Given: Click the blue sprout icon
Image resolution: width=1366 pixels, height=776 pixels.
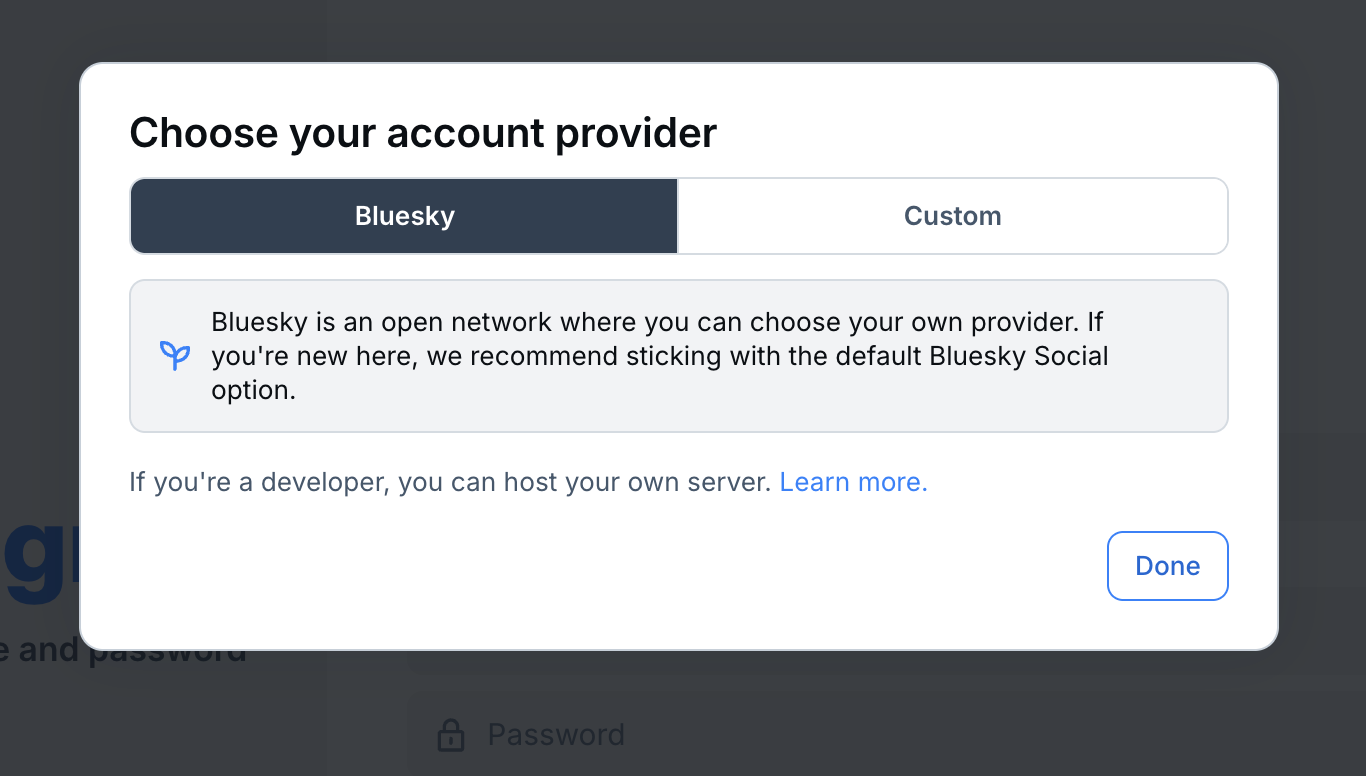Looking at the screenshot, I should [x=175, y=355].
